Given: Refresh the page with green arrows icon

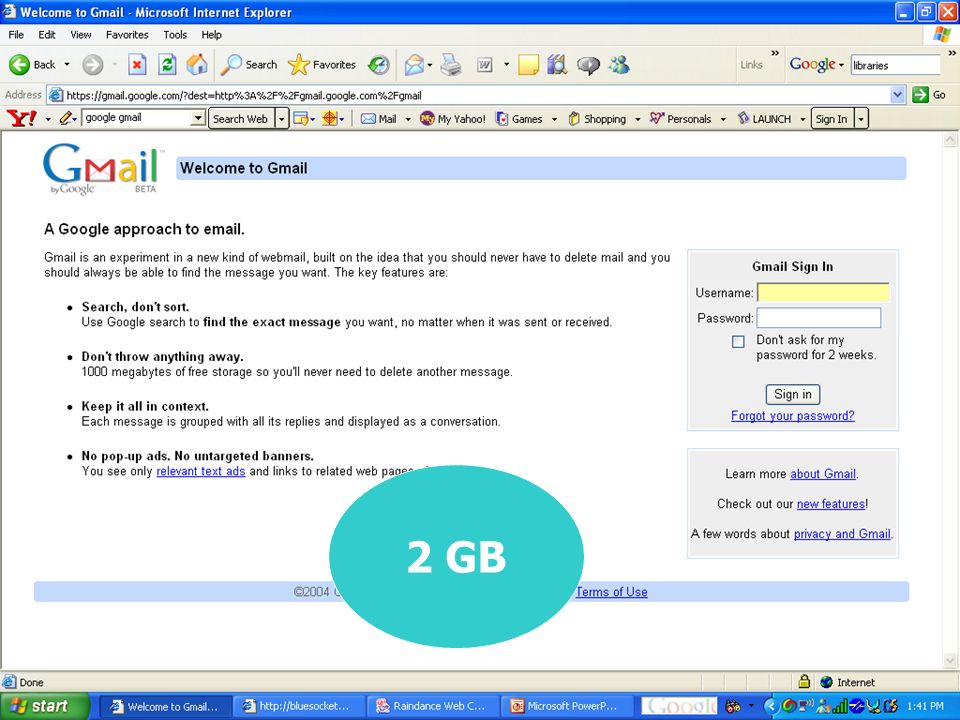Looking at the screenshot, I should [x=167, y=64].
